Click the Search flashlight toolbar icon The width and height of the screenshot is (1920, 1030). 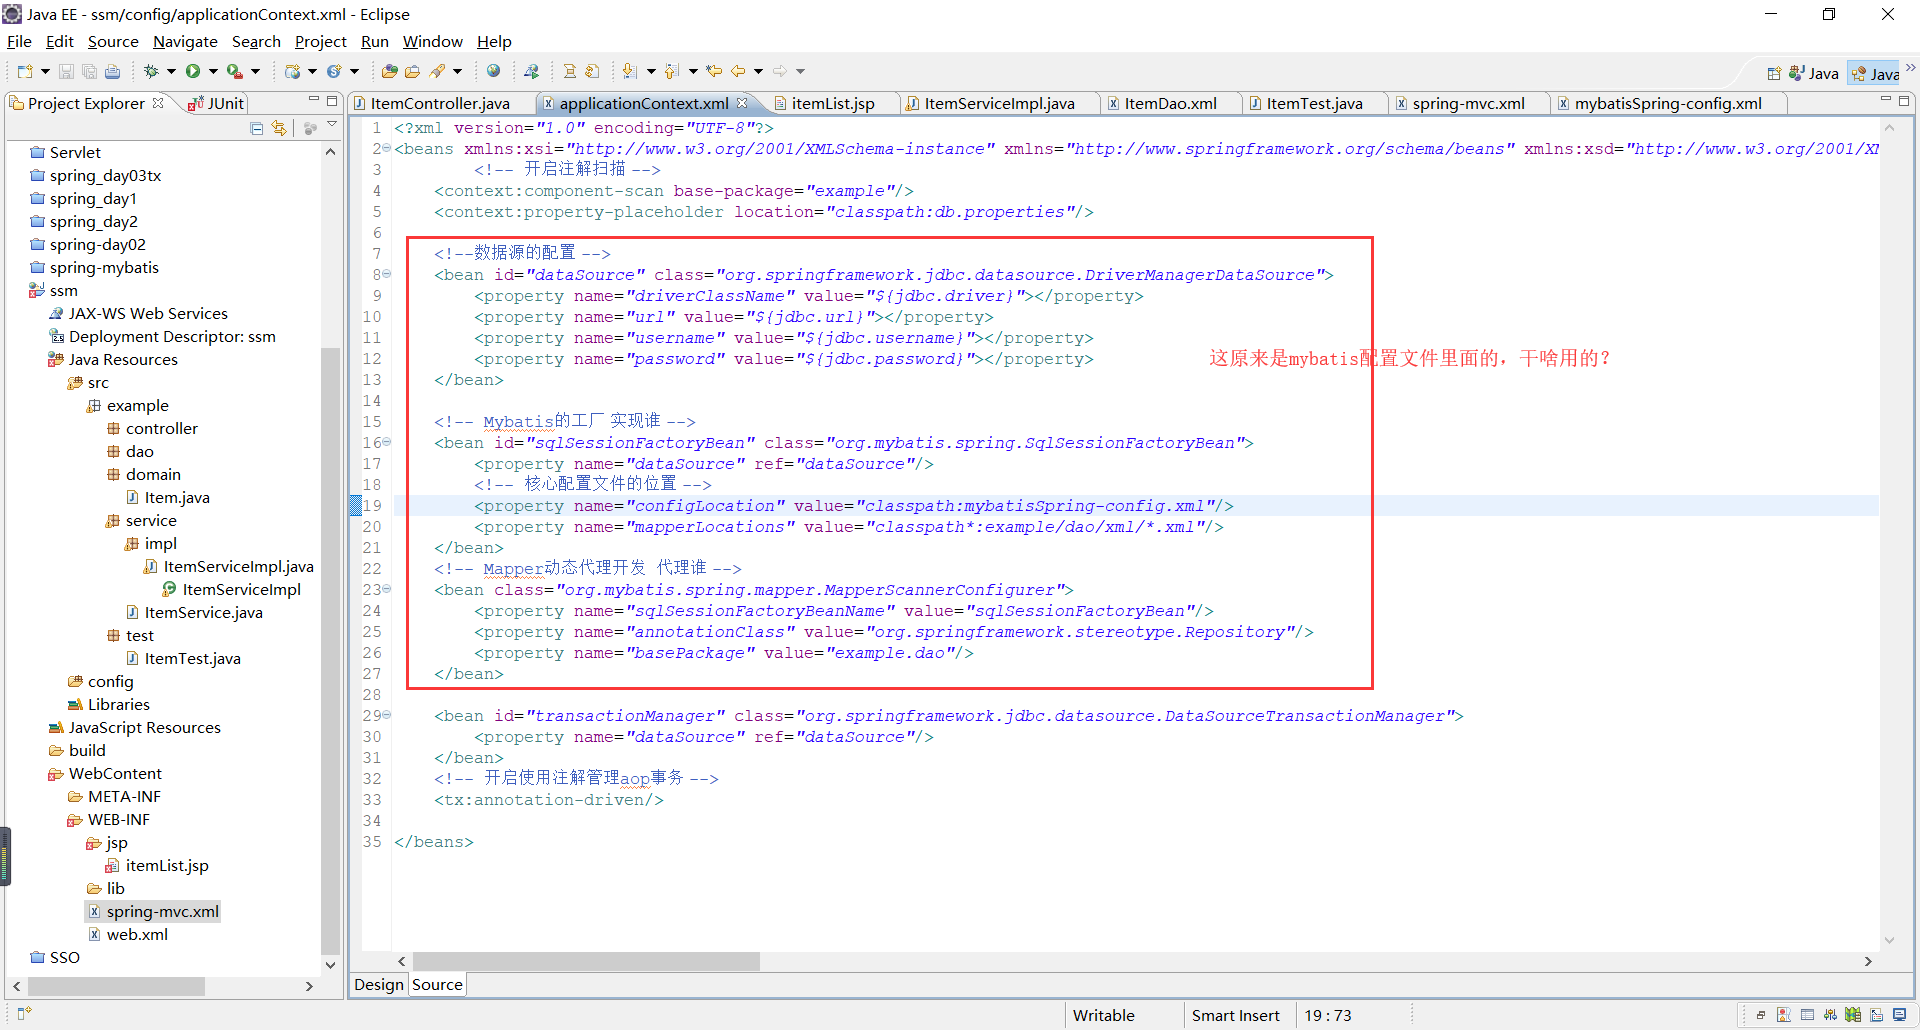click(437, 71)
